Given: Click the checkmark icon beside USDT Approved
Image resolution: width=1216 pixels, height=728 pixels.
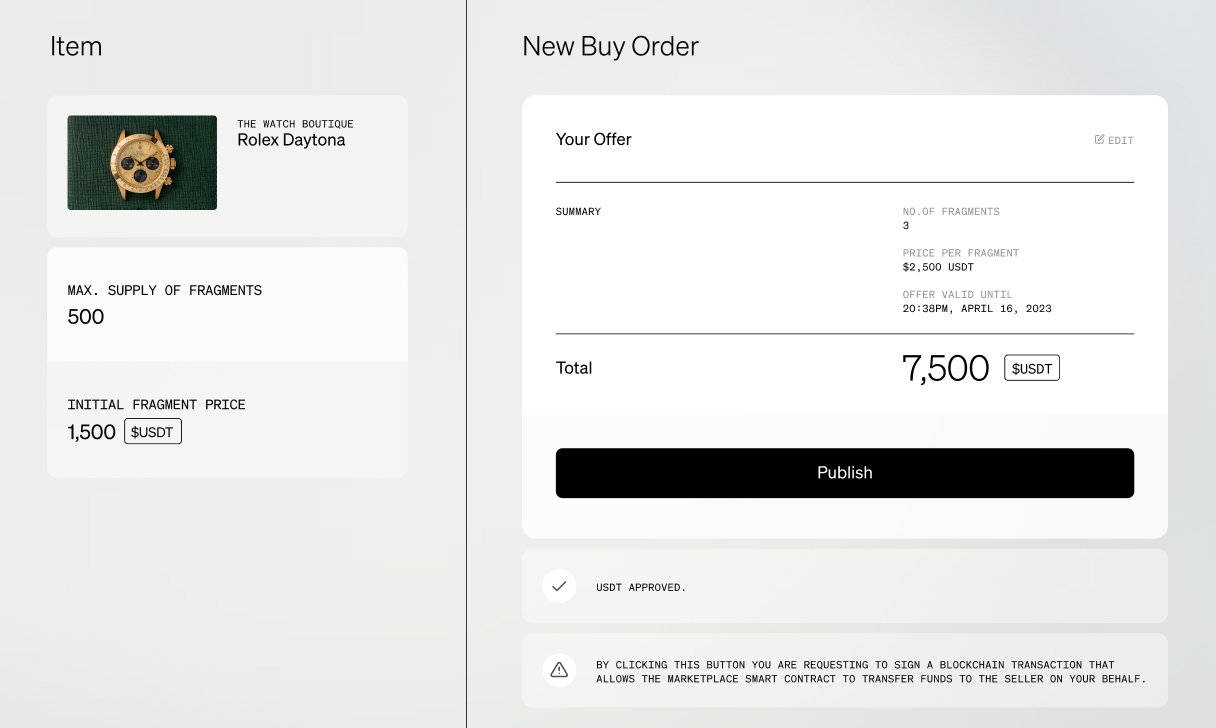Looking at the screenshot, I should pyautogui.click(x=559, y=586).
